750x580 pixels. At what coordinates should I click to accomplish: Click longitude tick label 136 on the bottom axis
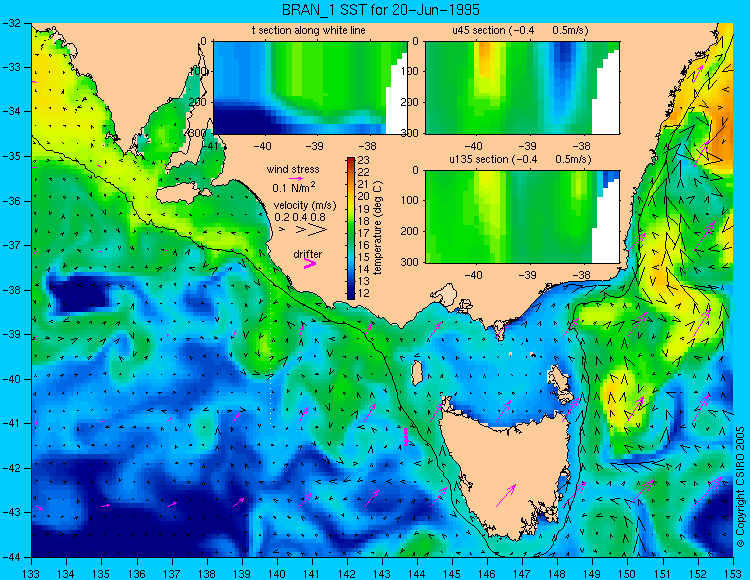137,574
